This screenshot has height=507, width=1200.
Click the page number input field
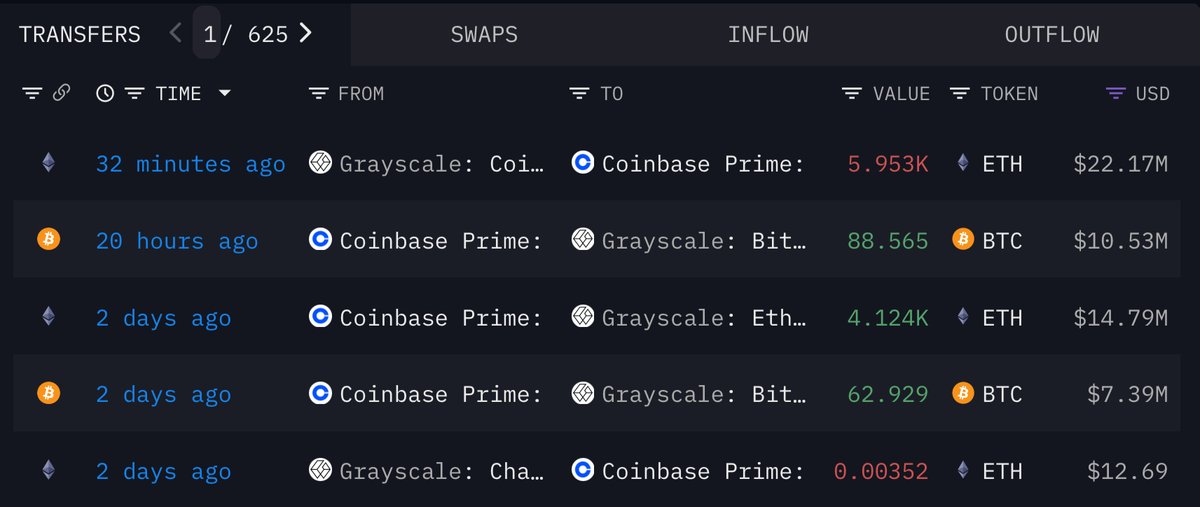[x=209, y=34]
